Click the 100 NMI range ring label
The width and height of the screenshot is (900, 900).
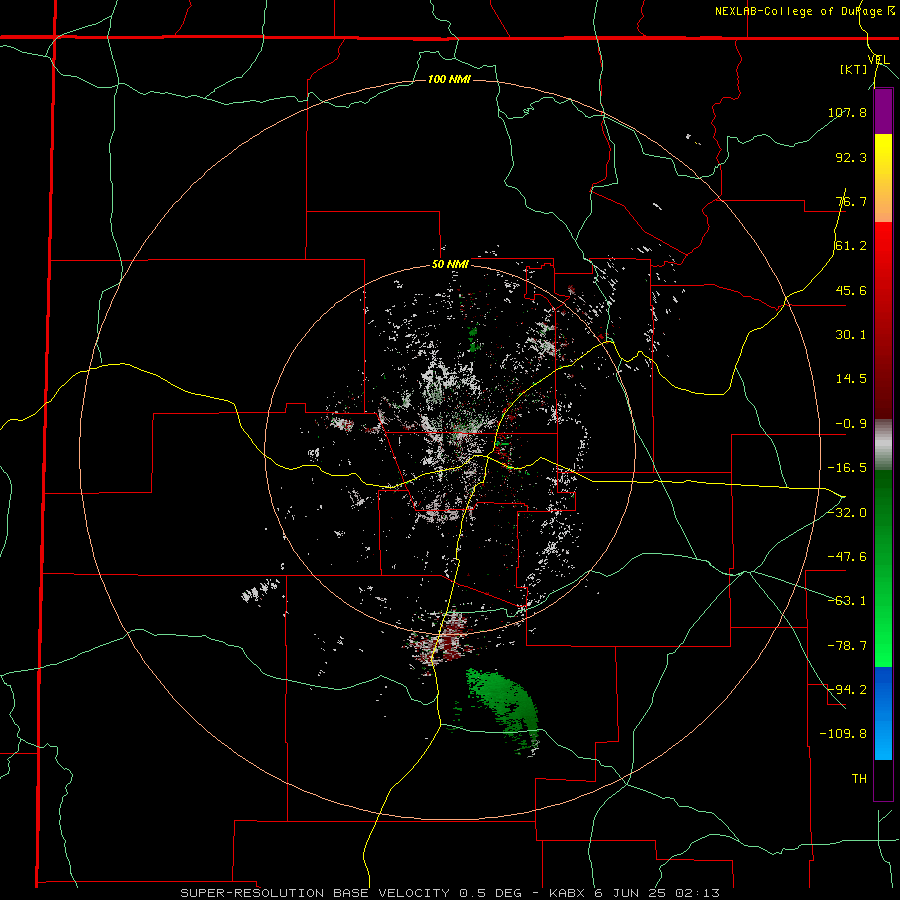(x=449, y=79)
